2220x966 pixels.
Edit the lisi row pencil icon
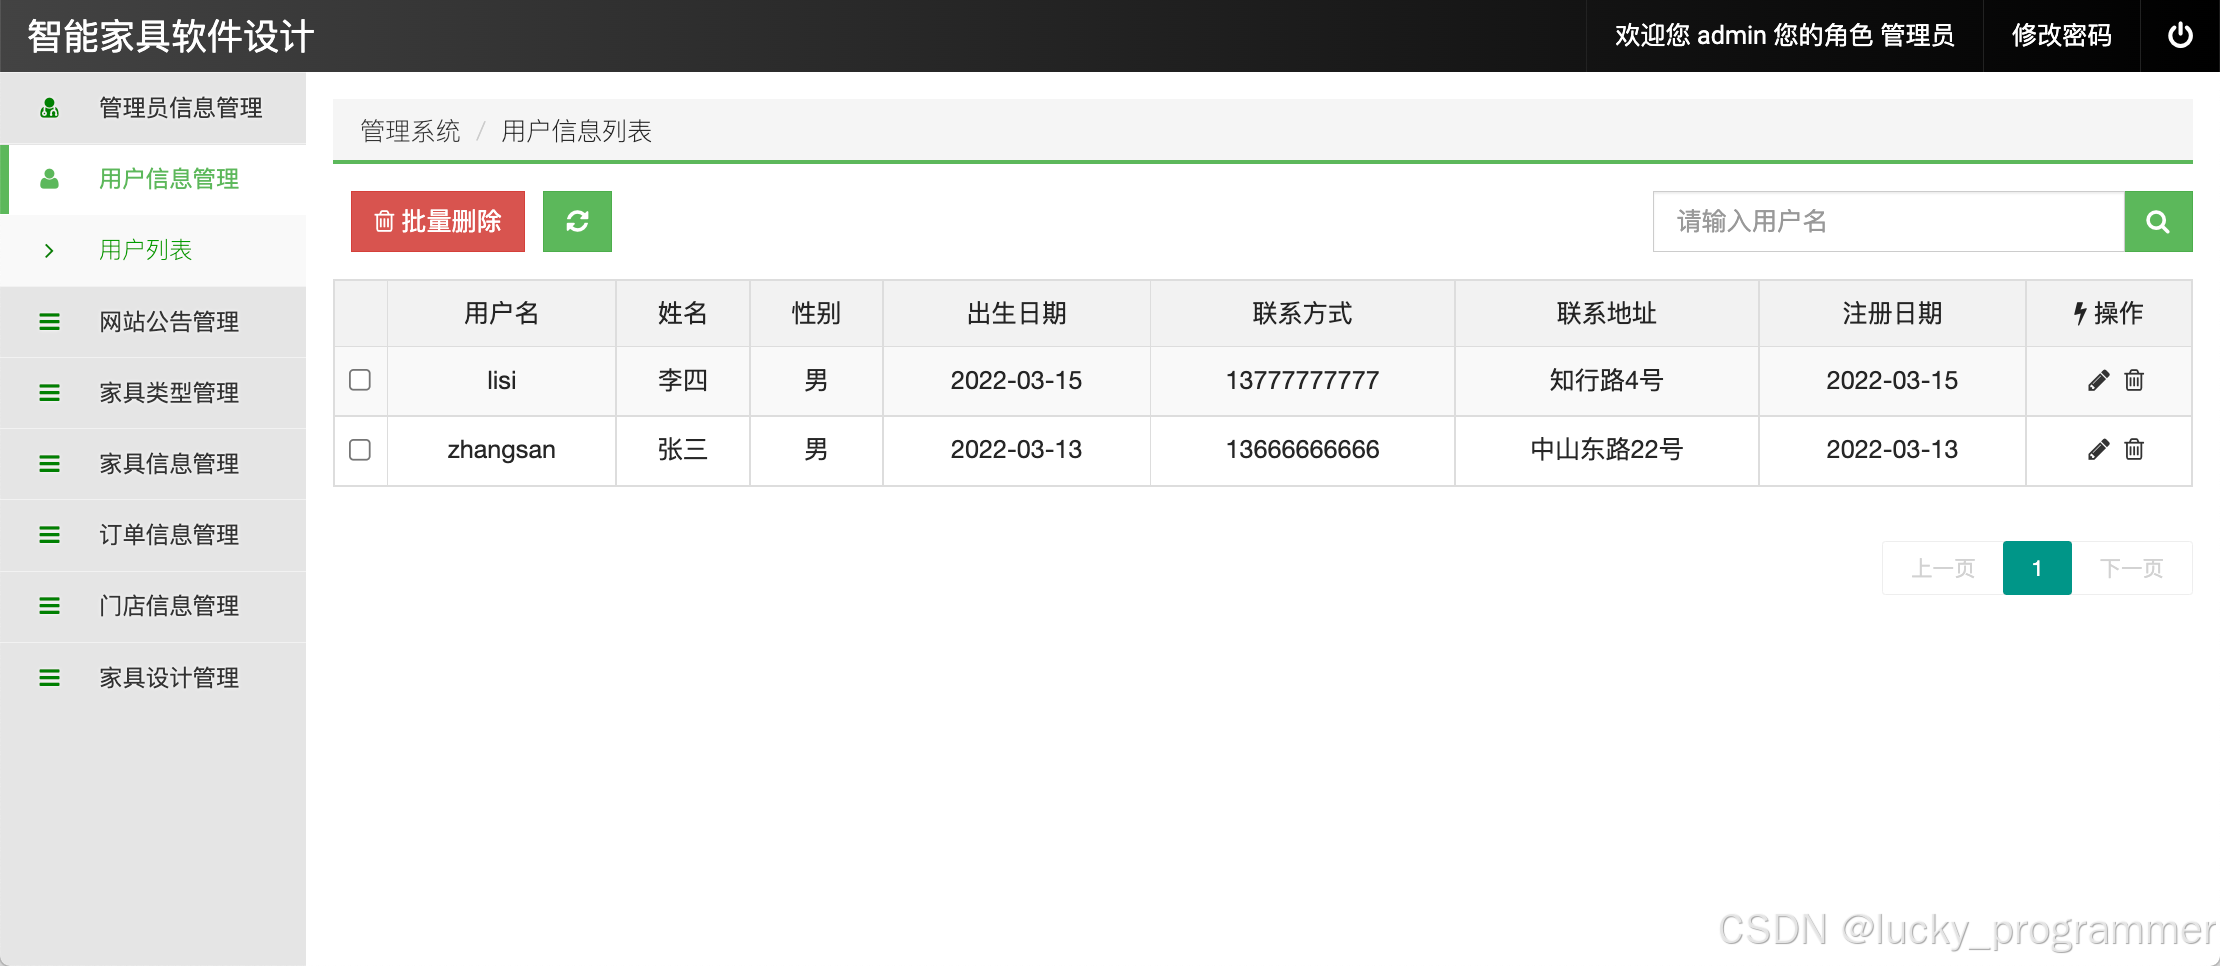coord(2098,380)
